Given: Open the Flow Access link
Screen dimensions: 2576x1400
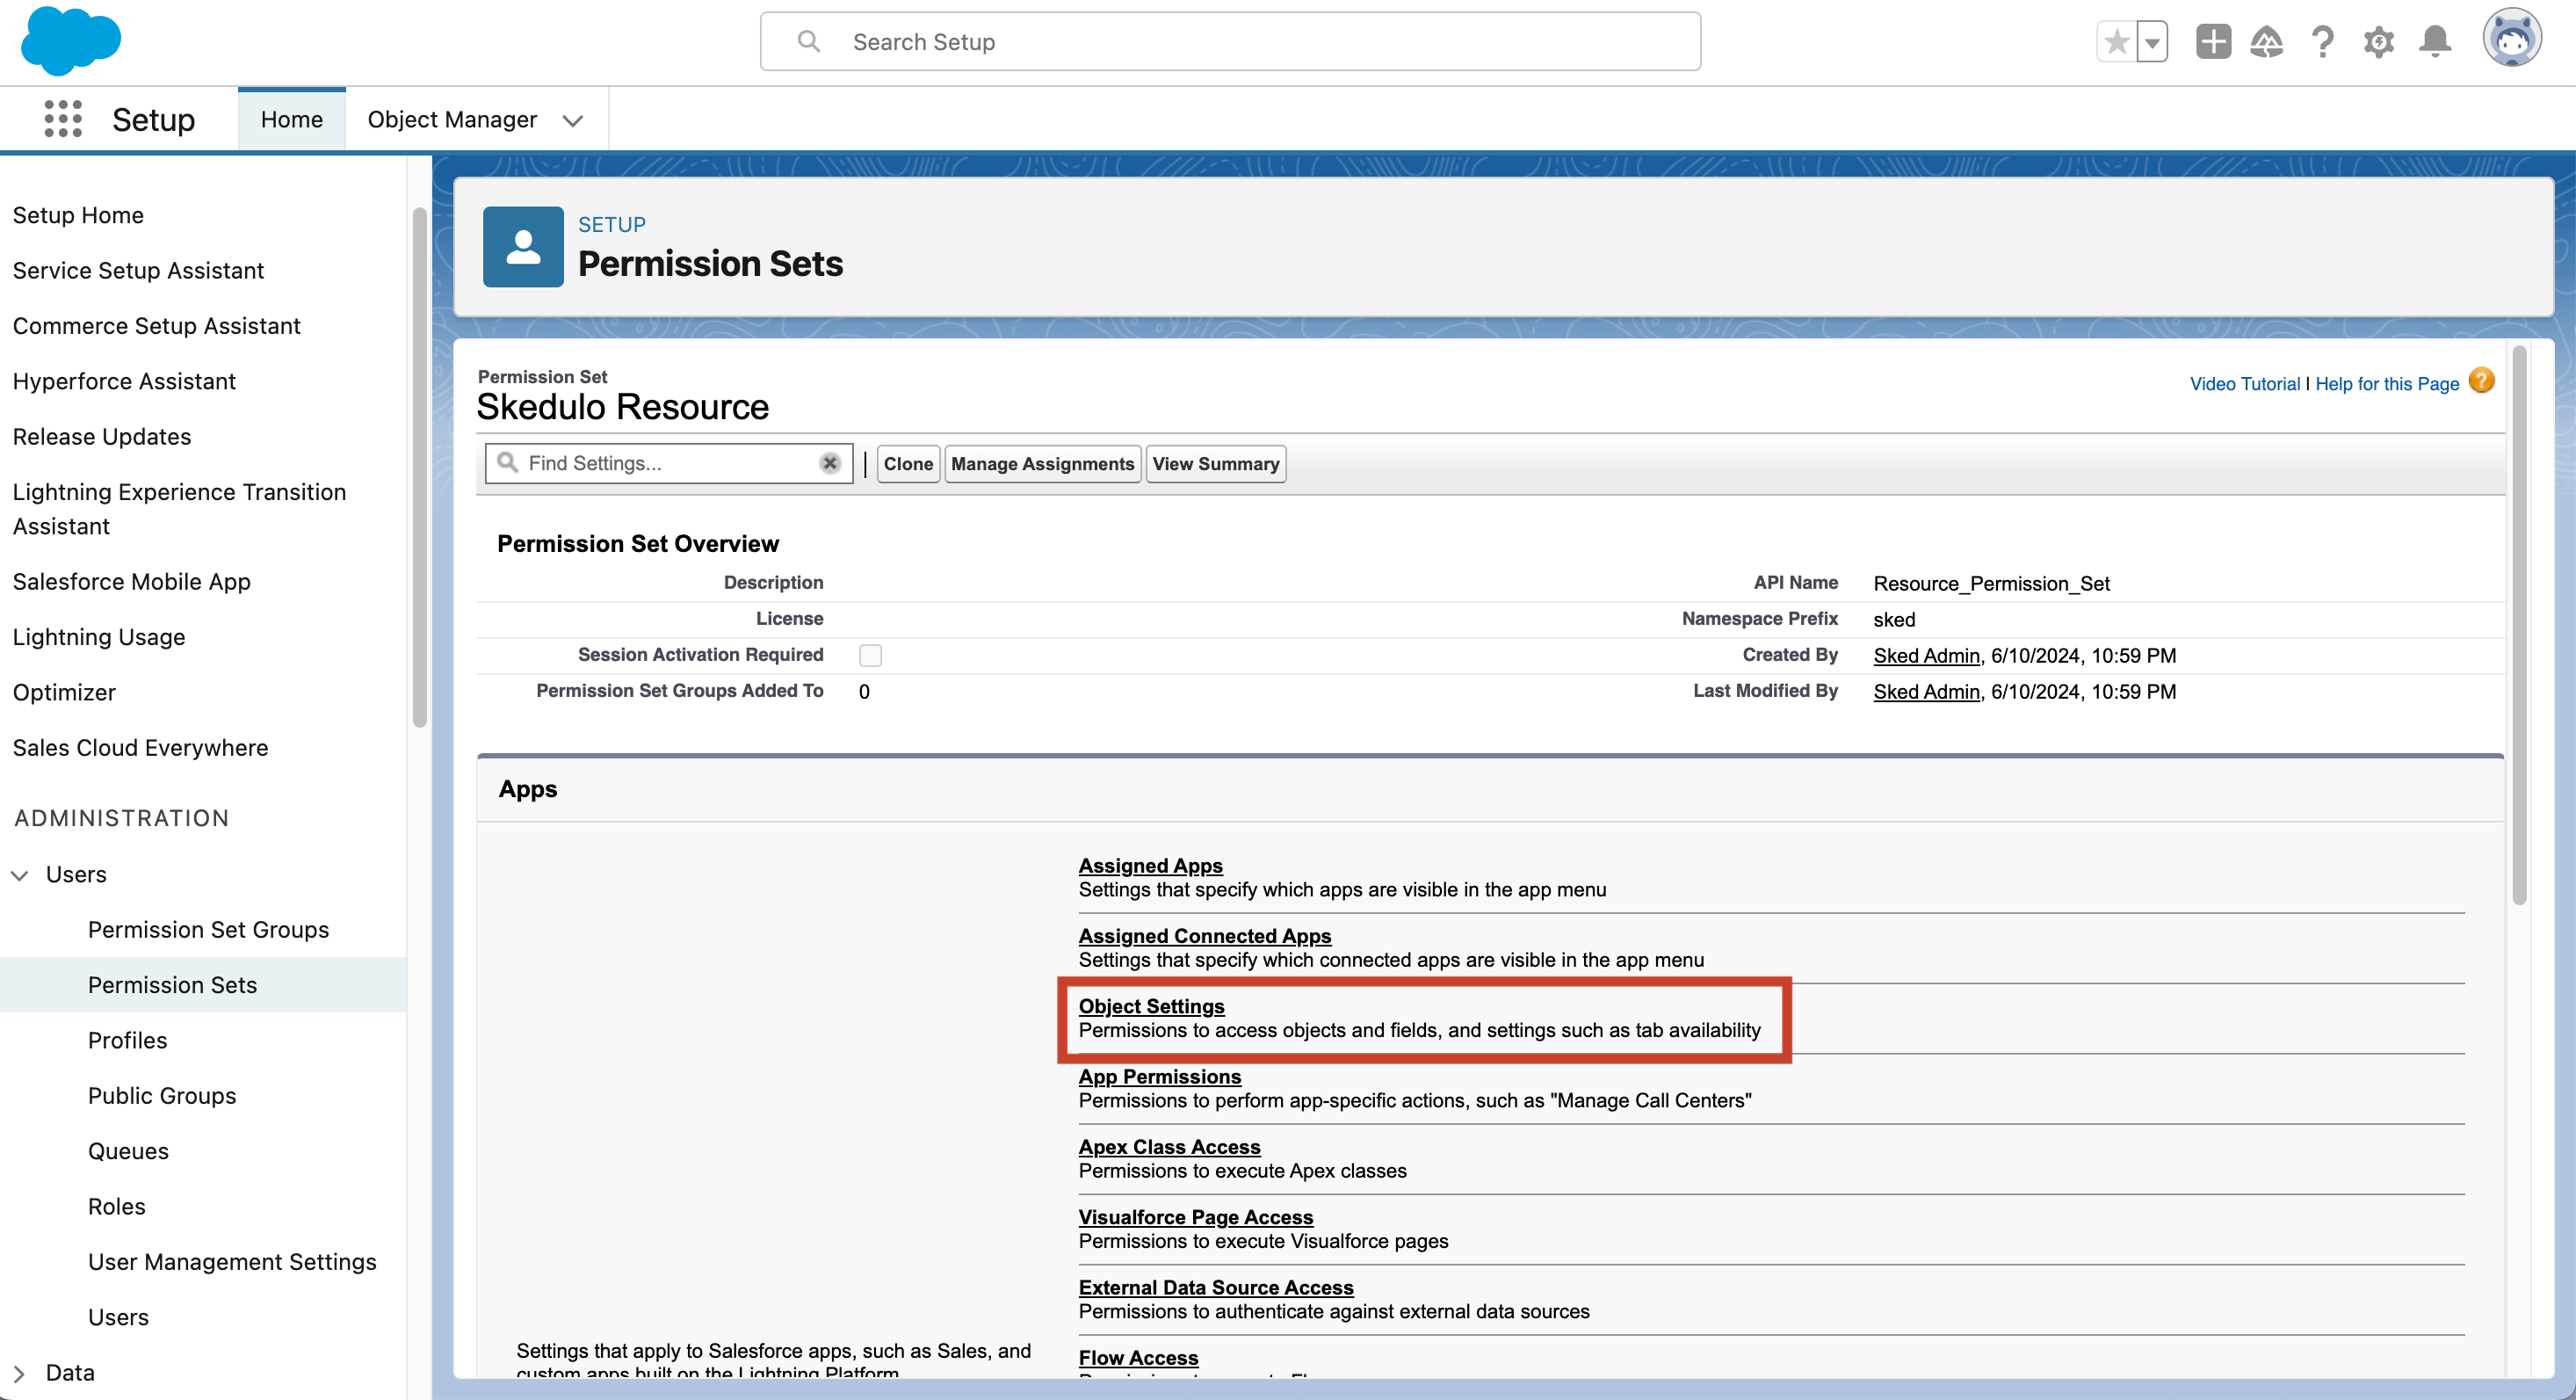Looking at the screenshot, I should pyautogui.click(x=1138, y=1358).
